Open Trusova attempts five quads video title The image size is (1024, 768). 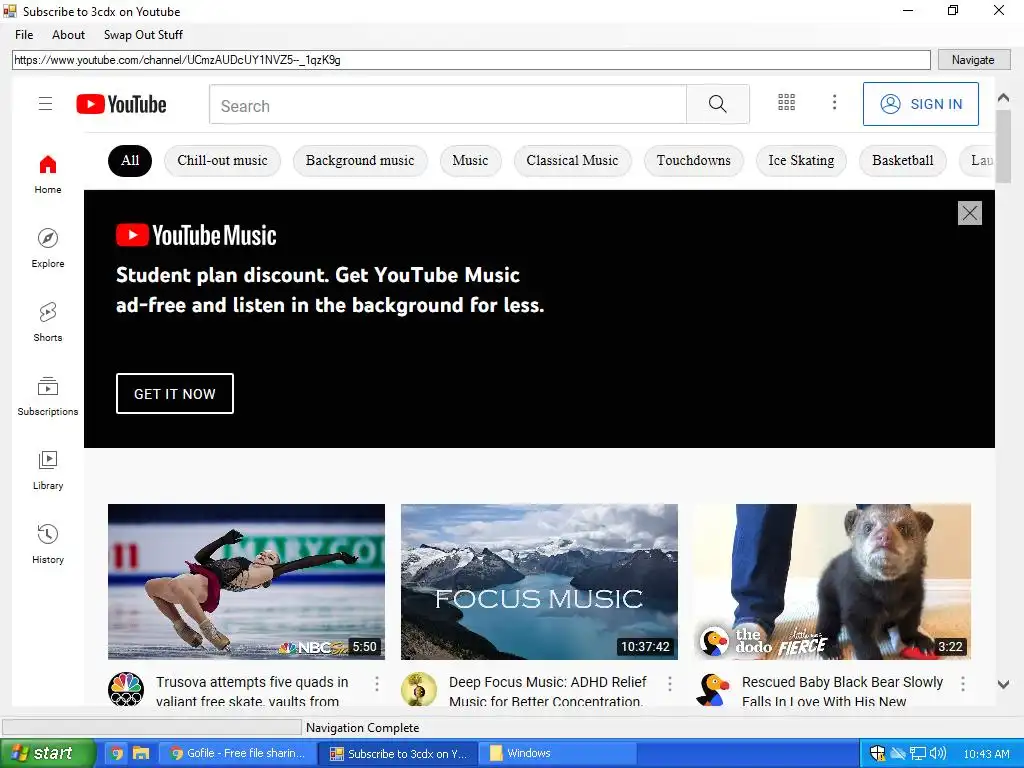pyautogui.click(x=252, y=691)
